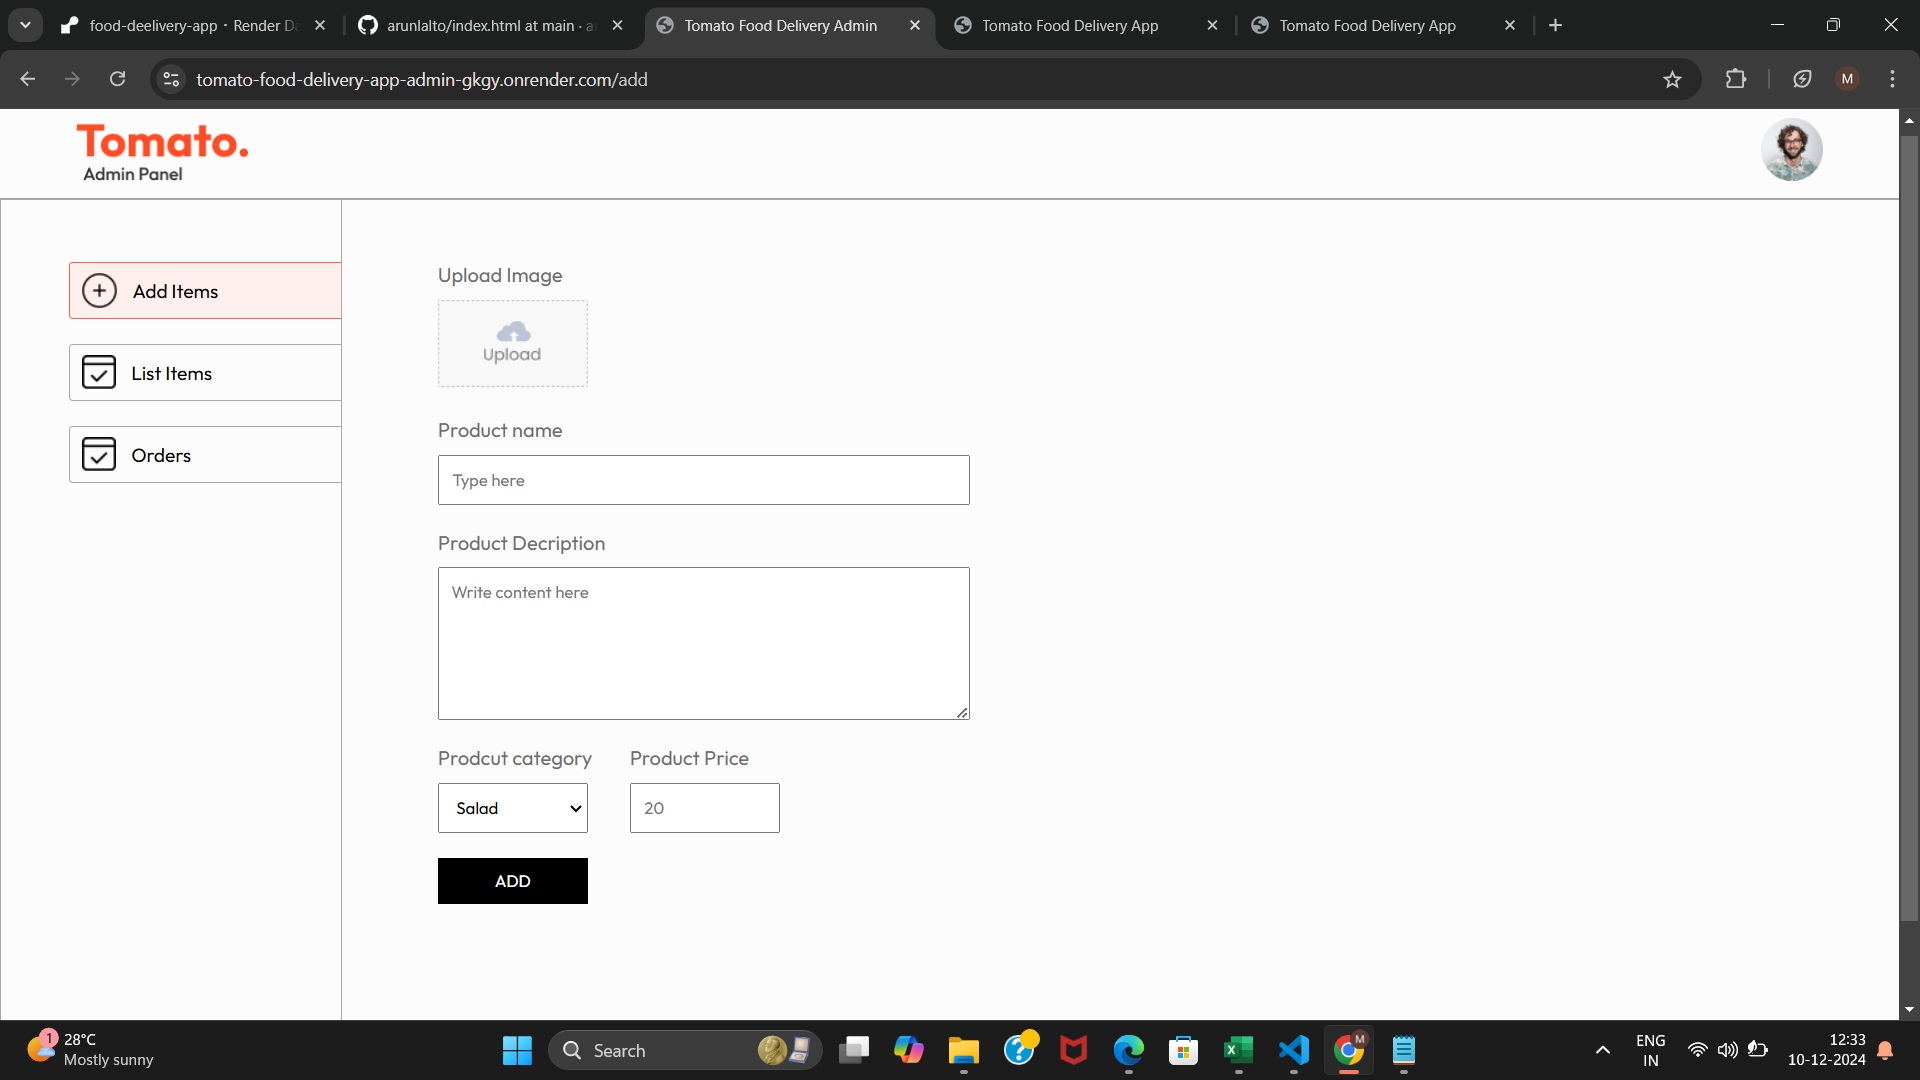The width and height of the screenshot is (1920, 1080).
Task: Click the plus icon beside Add Items
Action: coord(99,291)
